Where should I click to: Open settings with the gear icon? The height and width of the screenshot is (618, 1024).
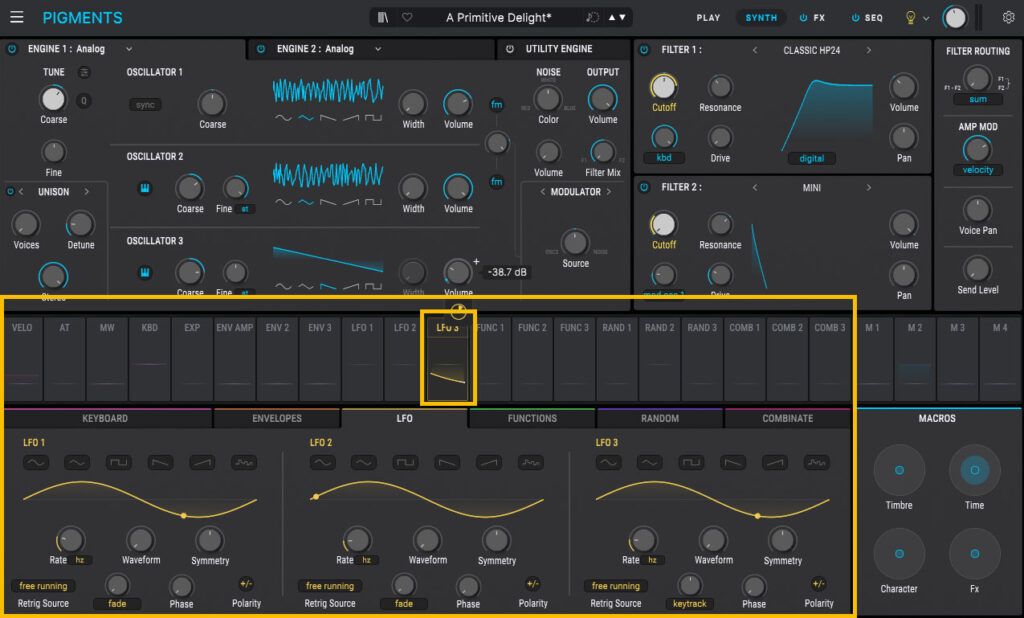coord(1008,18)
